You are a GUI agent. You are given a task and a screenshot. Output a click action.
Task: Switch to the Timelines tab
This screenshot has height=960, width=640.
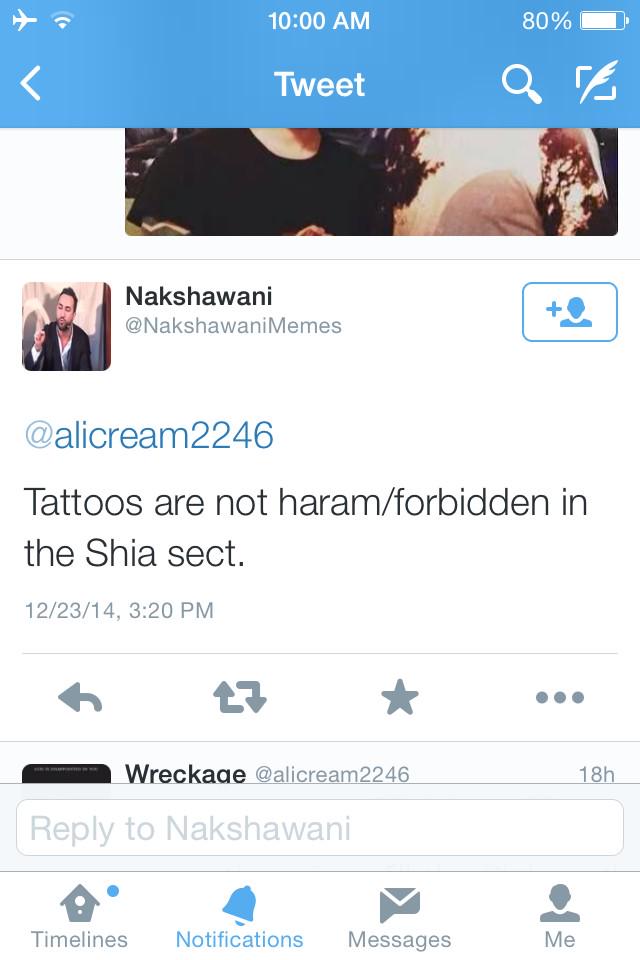pos(80,917)
